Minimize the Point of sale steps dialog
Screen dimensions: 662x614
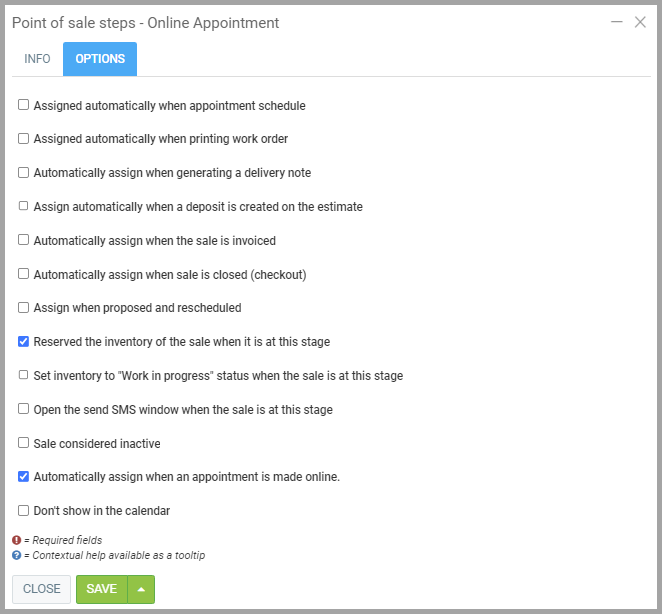[616, 22]
